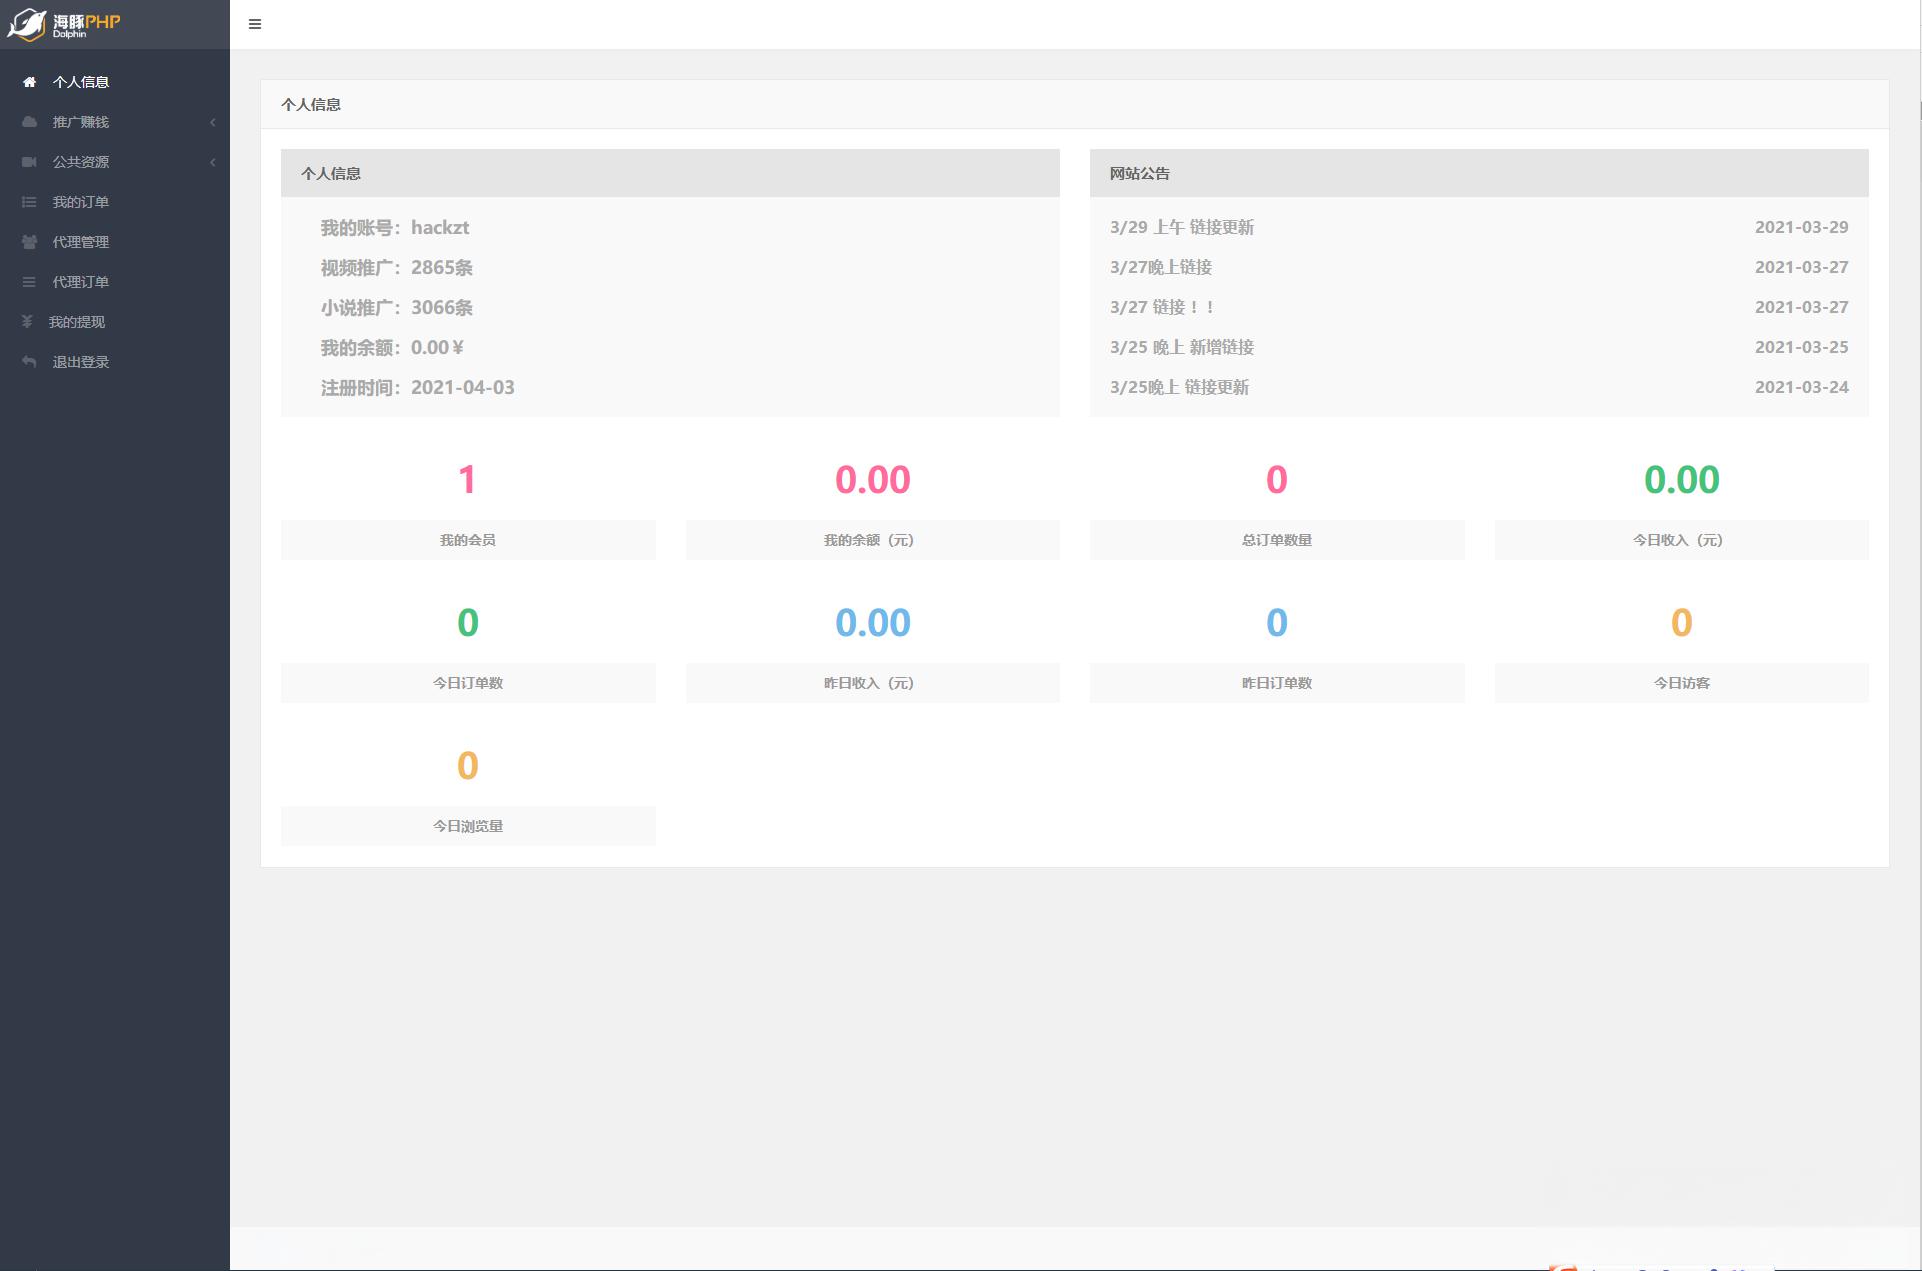Expand the 推广赚钱 submenu chevron
The height and width of the screenshot is (1271, 1922).
(212, 122)
